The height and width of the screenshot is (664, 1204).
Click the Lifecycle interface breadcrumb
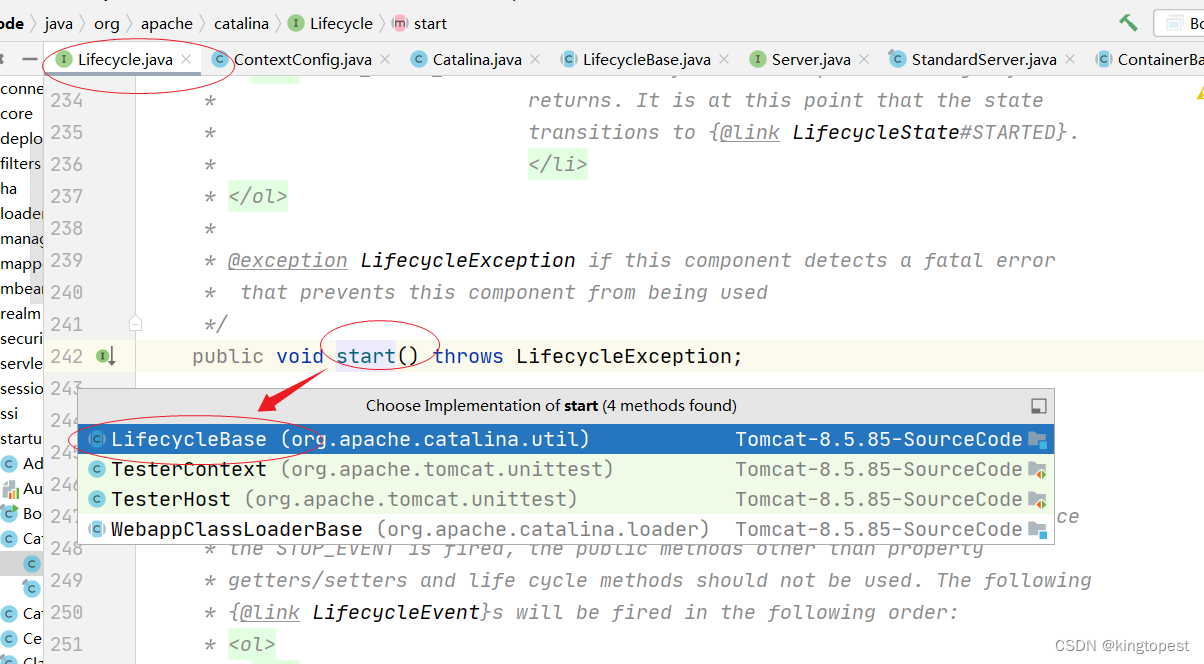point(331,23)
